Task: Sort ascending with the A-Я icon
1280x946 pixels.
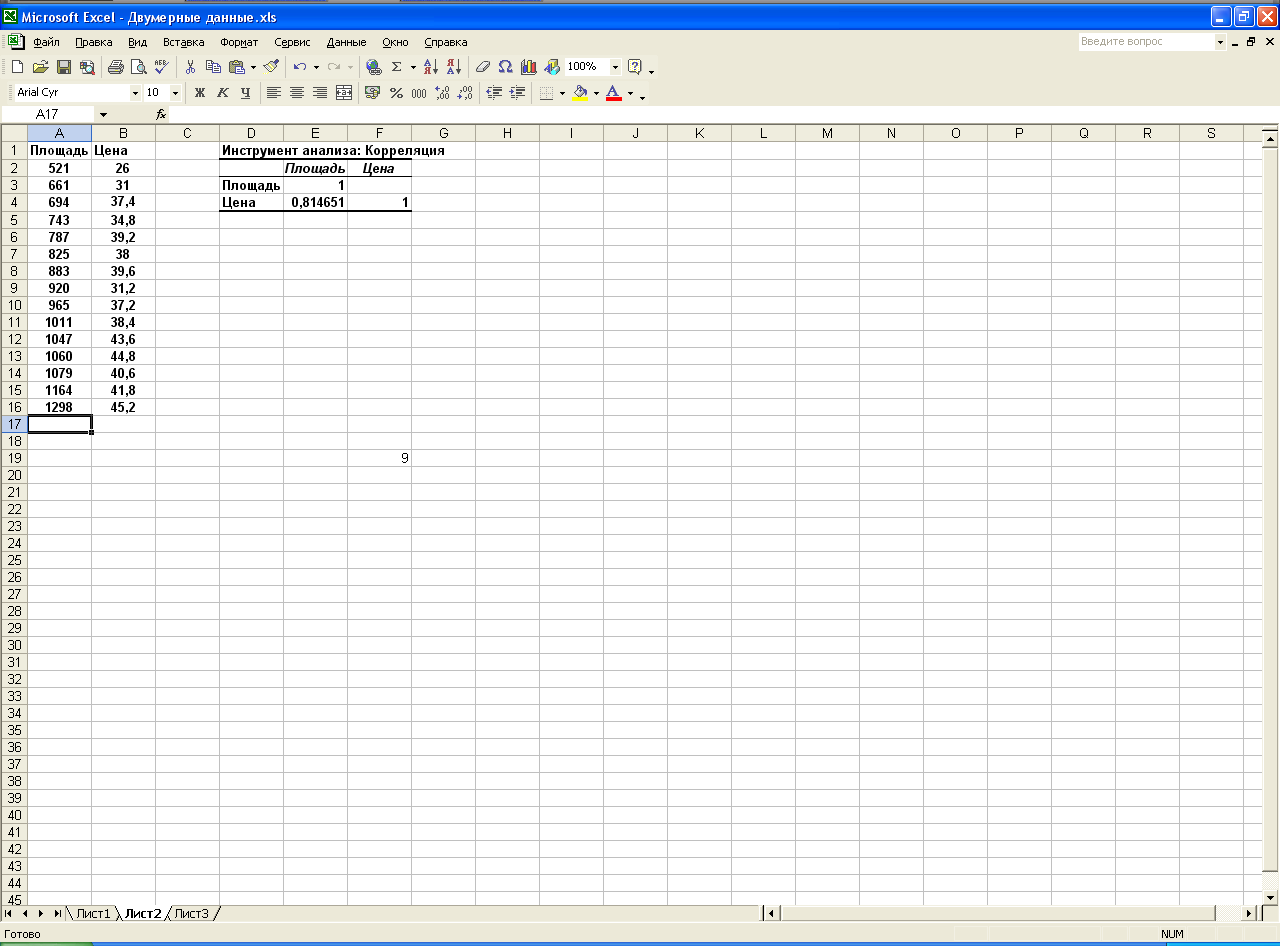Action: [431, 67]
